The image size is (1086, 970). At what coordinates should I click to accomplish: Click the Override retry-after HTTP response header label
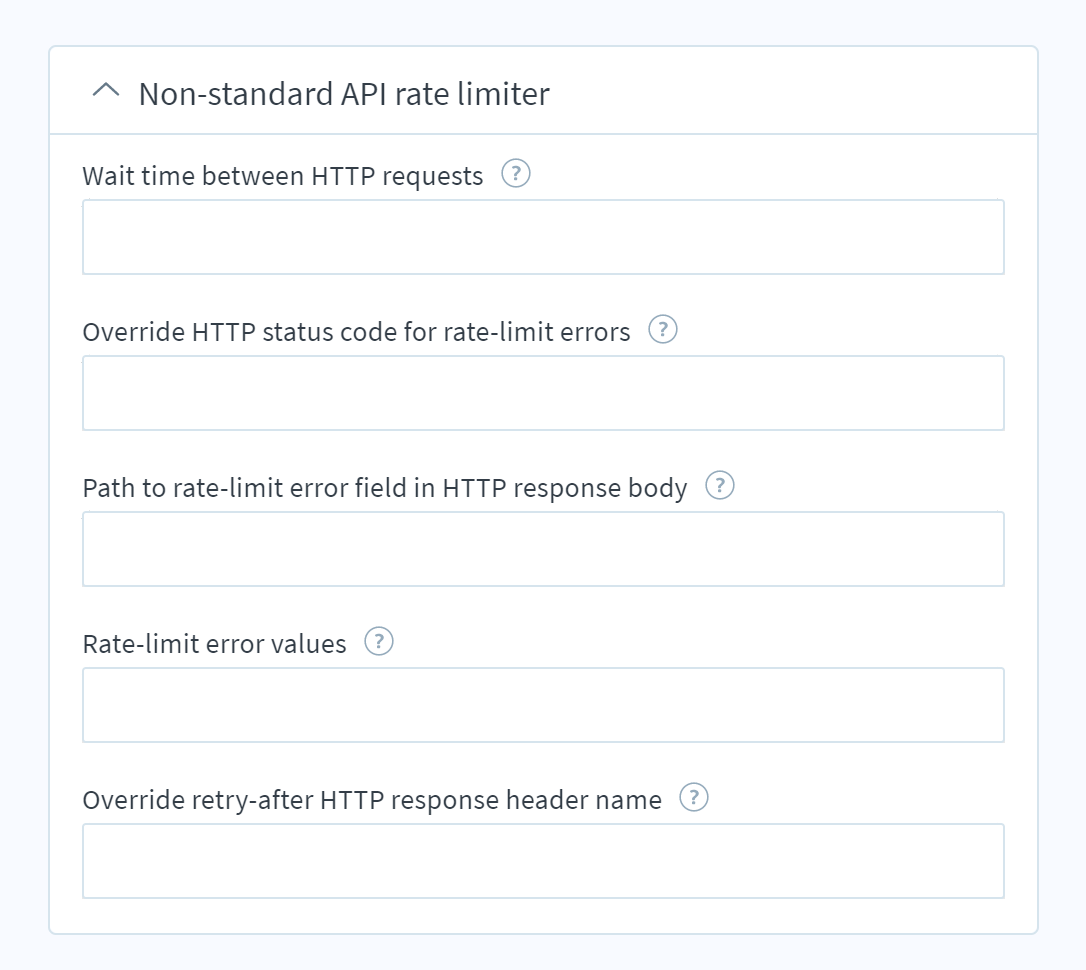[x=371, y=800]
